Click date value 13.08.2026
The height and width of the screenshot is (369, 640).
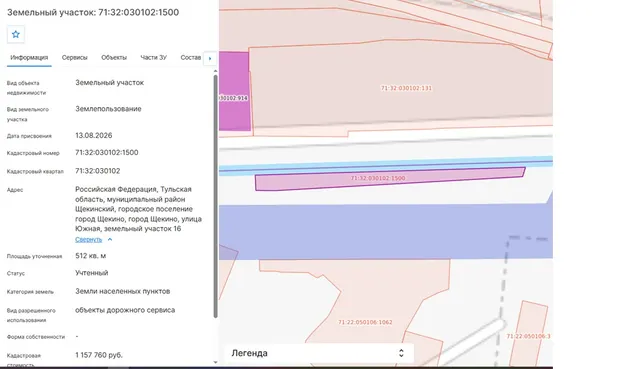(x=93, y=136)
